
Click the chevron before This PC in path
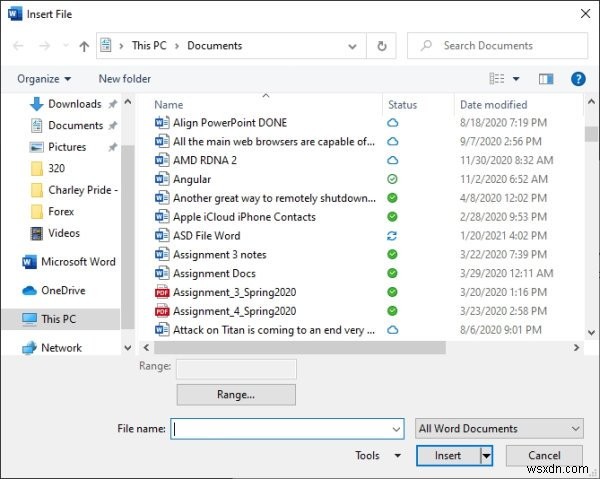pos(121,46)
